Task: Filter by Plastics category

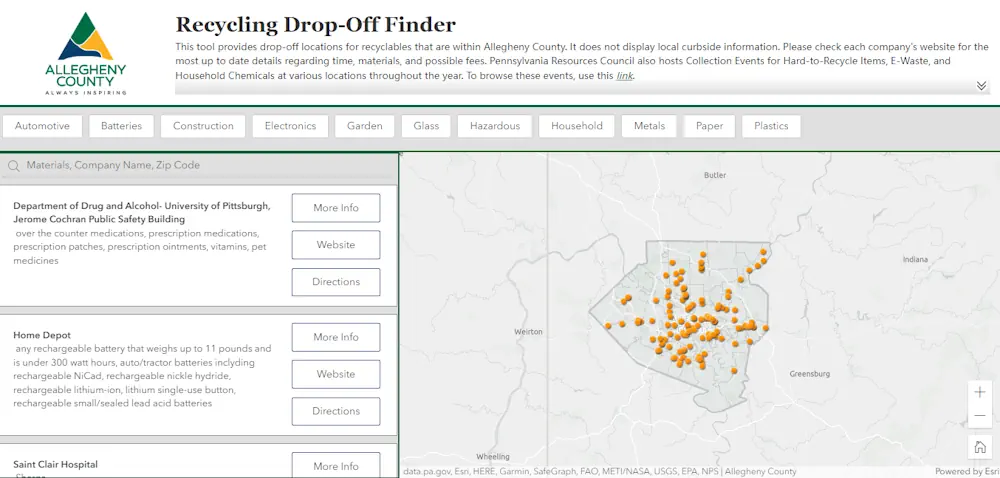Action: click(x=771, y=126)
